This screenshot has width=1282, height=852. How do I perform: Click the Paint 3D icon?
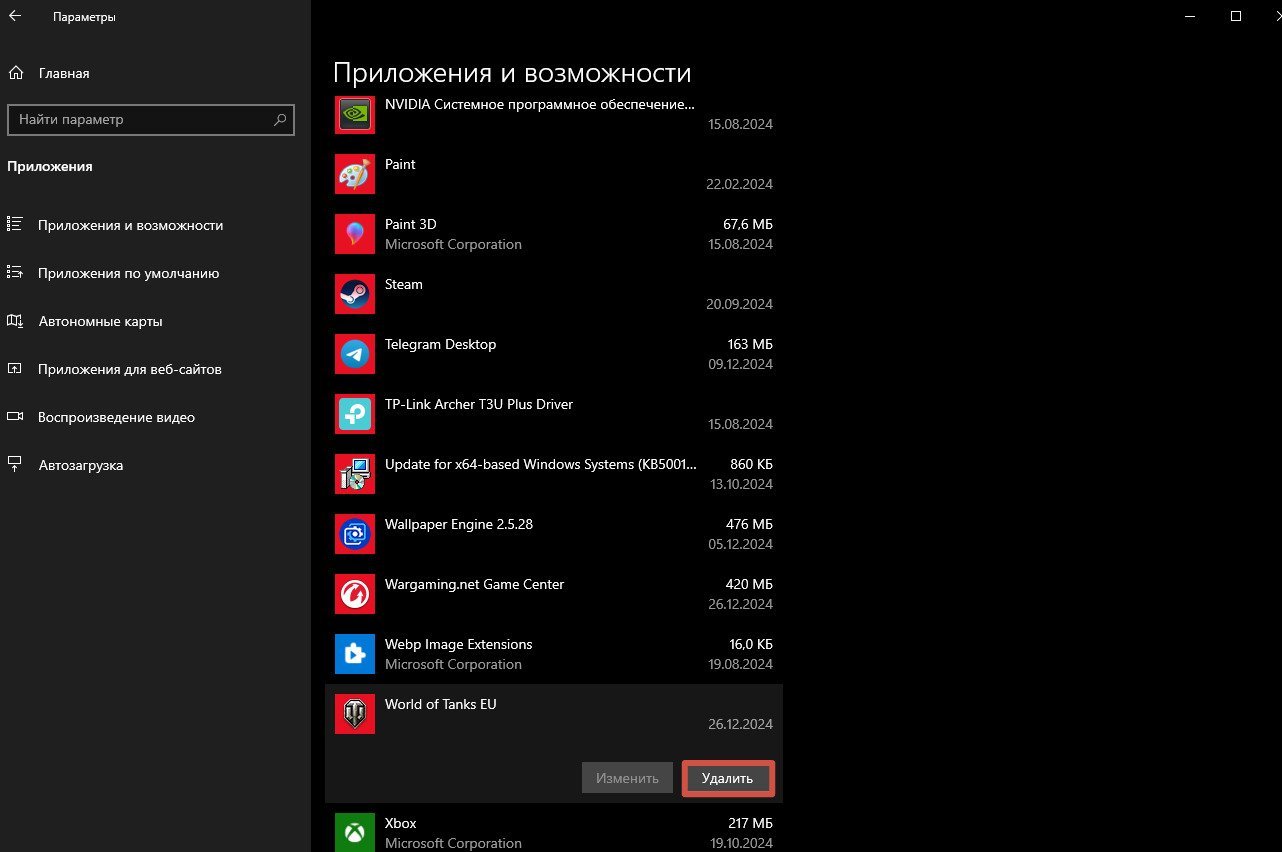(x=355, y=234)
